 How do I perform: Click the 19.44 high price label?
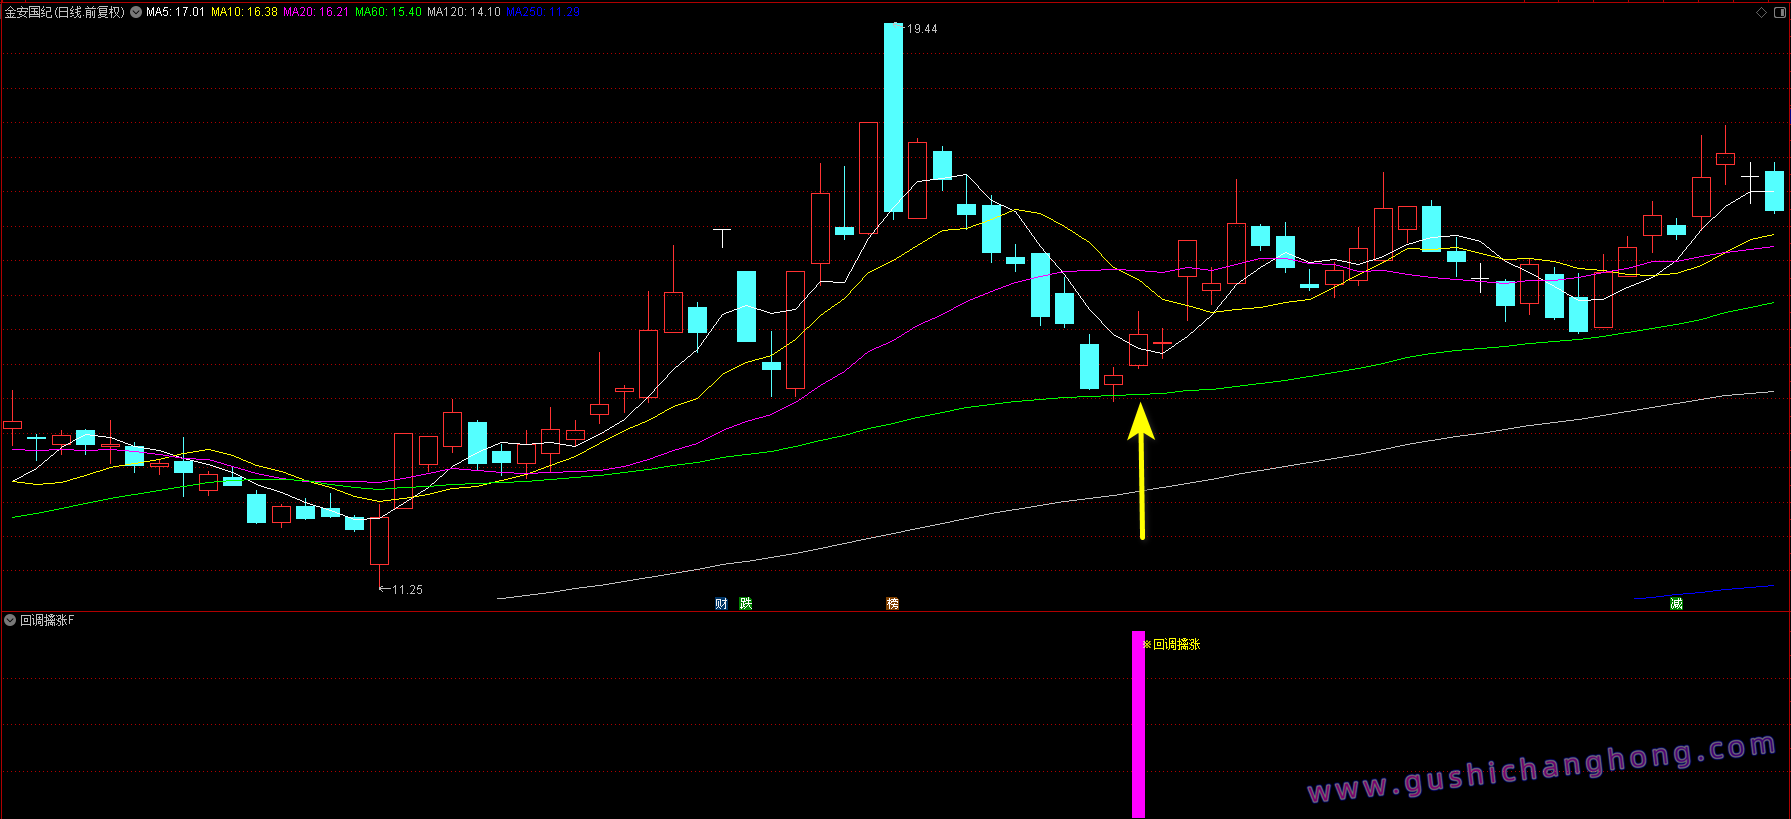[x=921, y=29]
